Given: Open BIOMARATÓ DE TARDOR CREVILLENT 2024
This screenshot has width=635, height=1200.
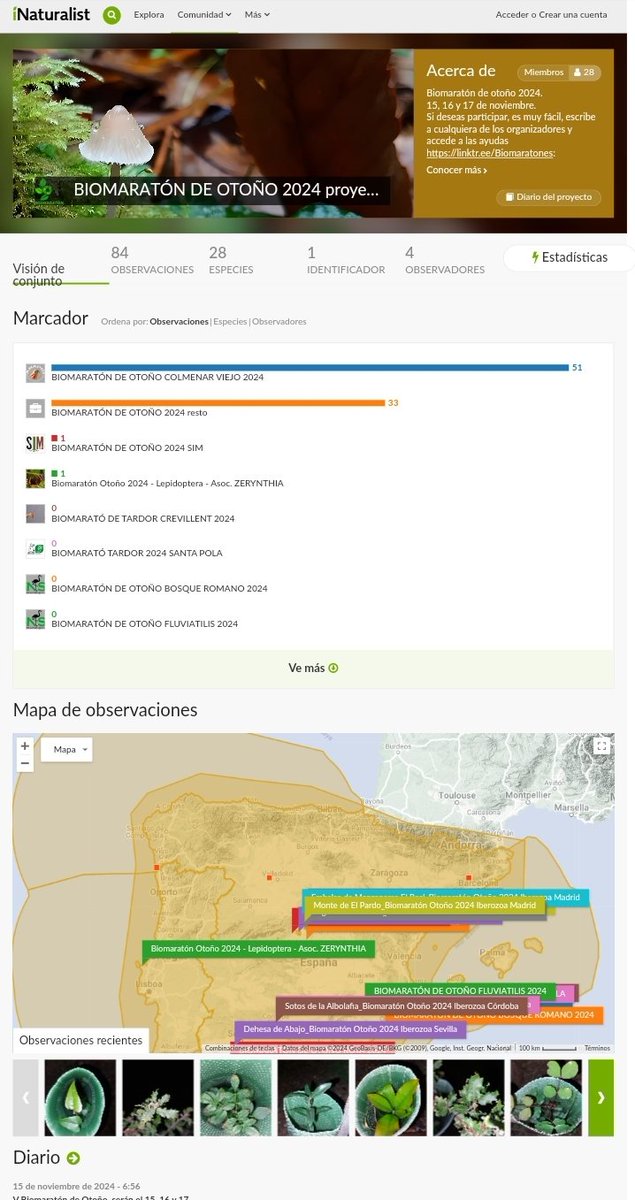Looking at the screenshot, I should (143, 519).
